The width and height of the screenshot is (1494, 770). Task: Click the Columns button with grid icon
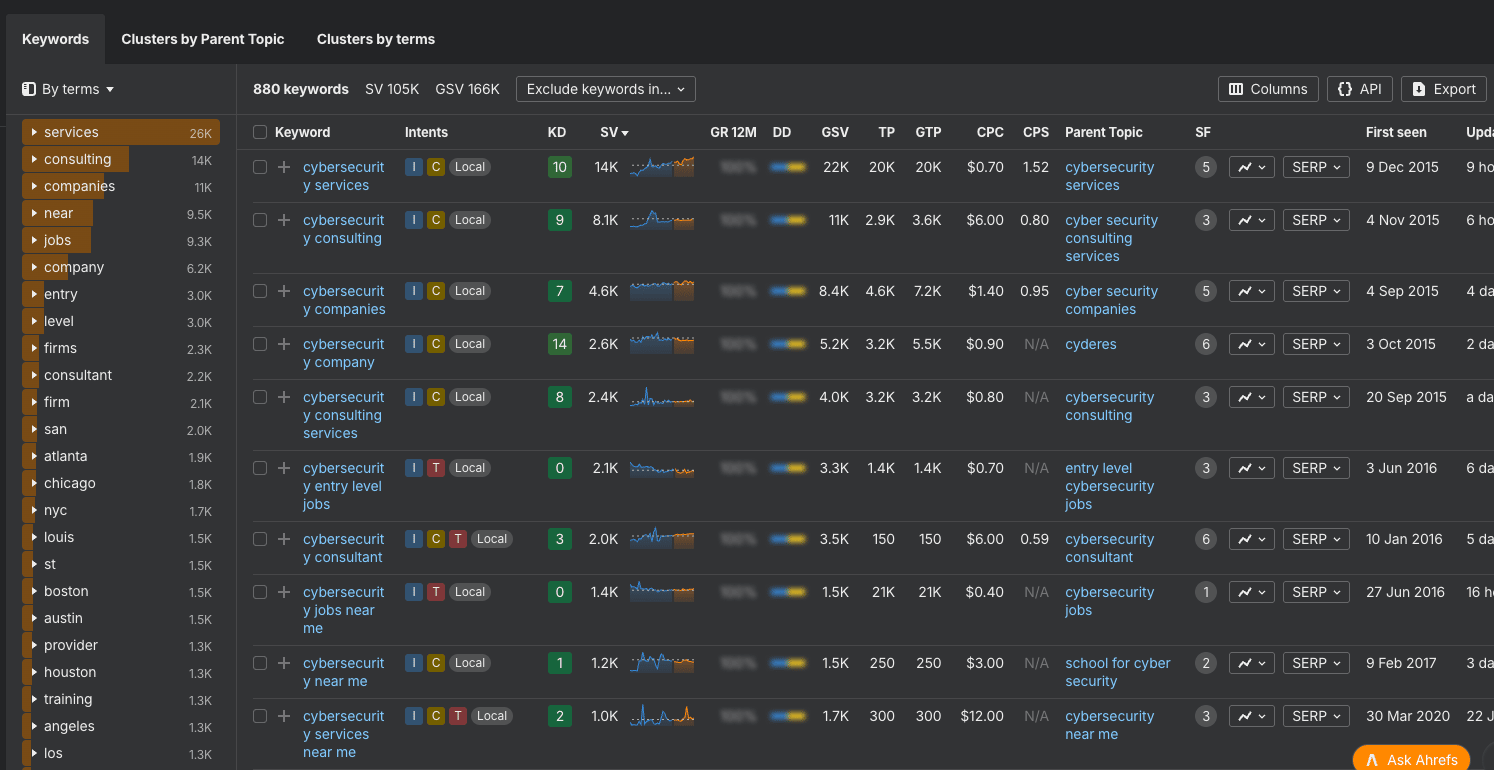pyautogui.click(x=1268, y=89)
